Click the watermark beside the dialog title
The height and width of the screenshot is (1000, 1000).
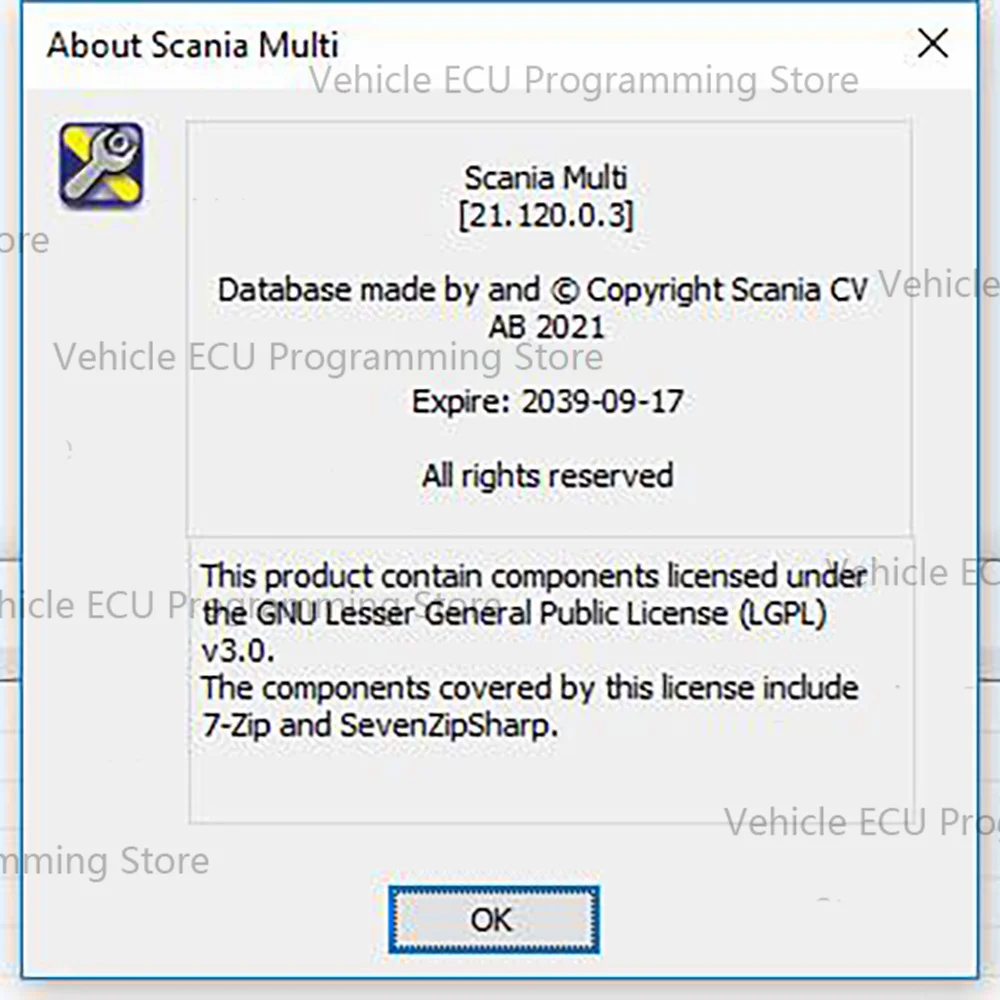(584, 80)
